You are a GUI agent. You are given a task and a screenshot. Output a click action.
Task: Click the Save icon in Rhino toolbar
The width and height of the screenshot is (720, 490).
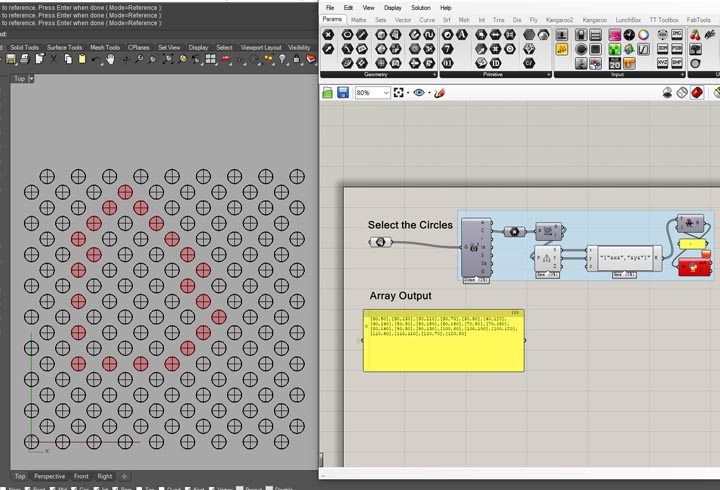tap(11, 59)
